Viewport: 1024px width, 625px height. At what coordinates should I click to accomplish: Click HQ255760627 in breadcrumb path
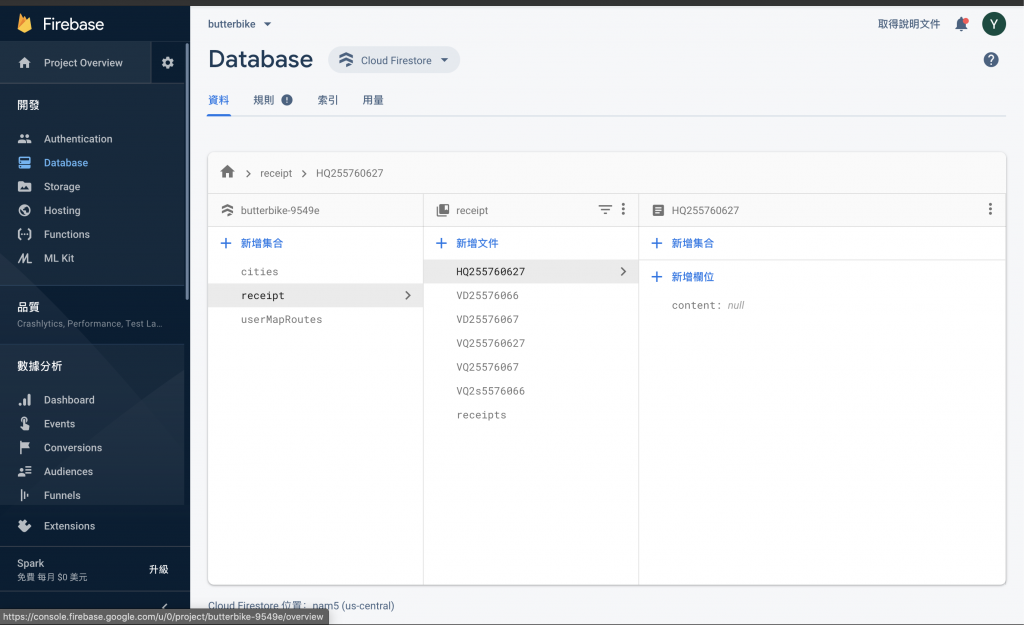(349, 173)
